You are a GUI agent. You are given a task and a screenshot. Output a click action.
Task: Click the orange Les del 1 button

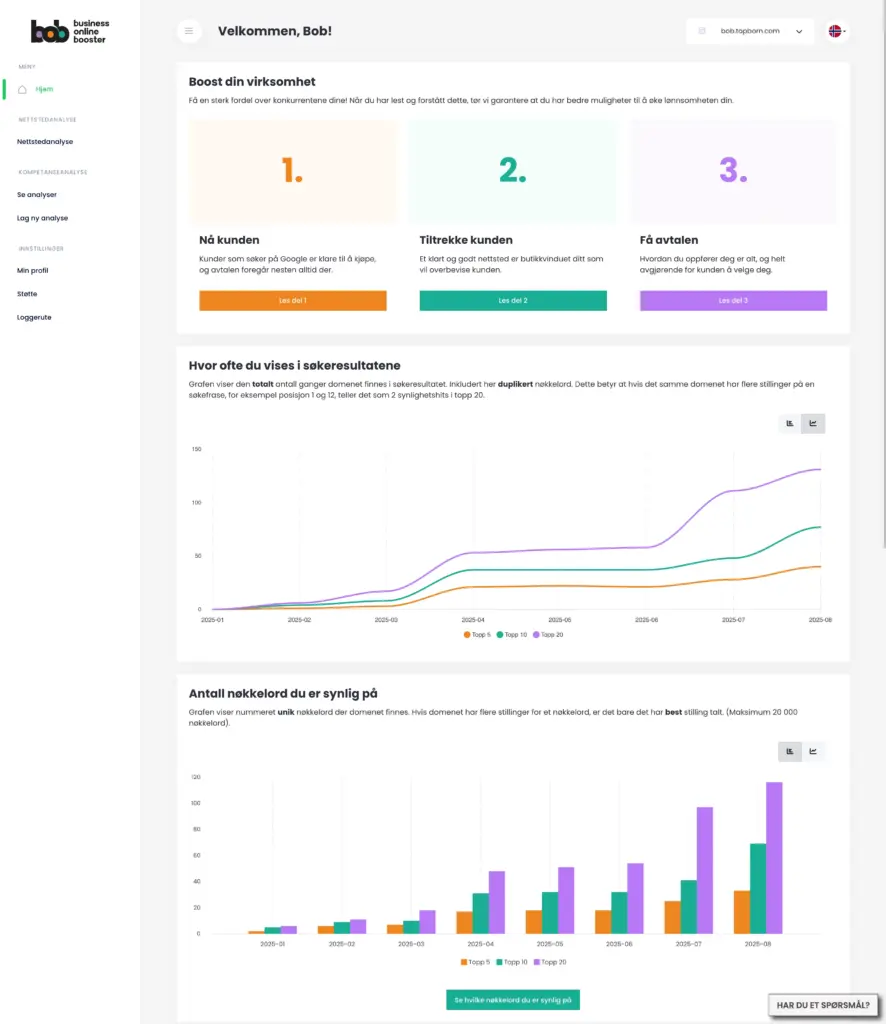[293, 301]
